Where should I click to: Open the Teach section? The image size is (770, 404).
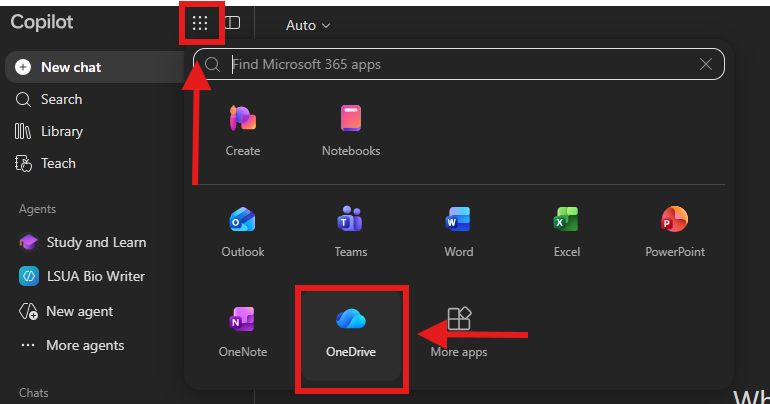point(45,163)
